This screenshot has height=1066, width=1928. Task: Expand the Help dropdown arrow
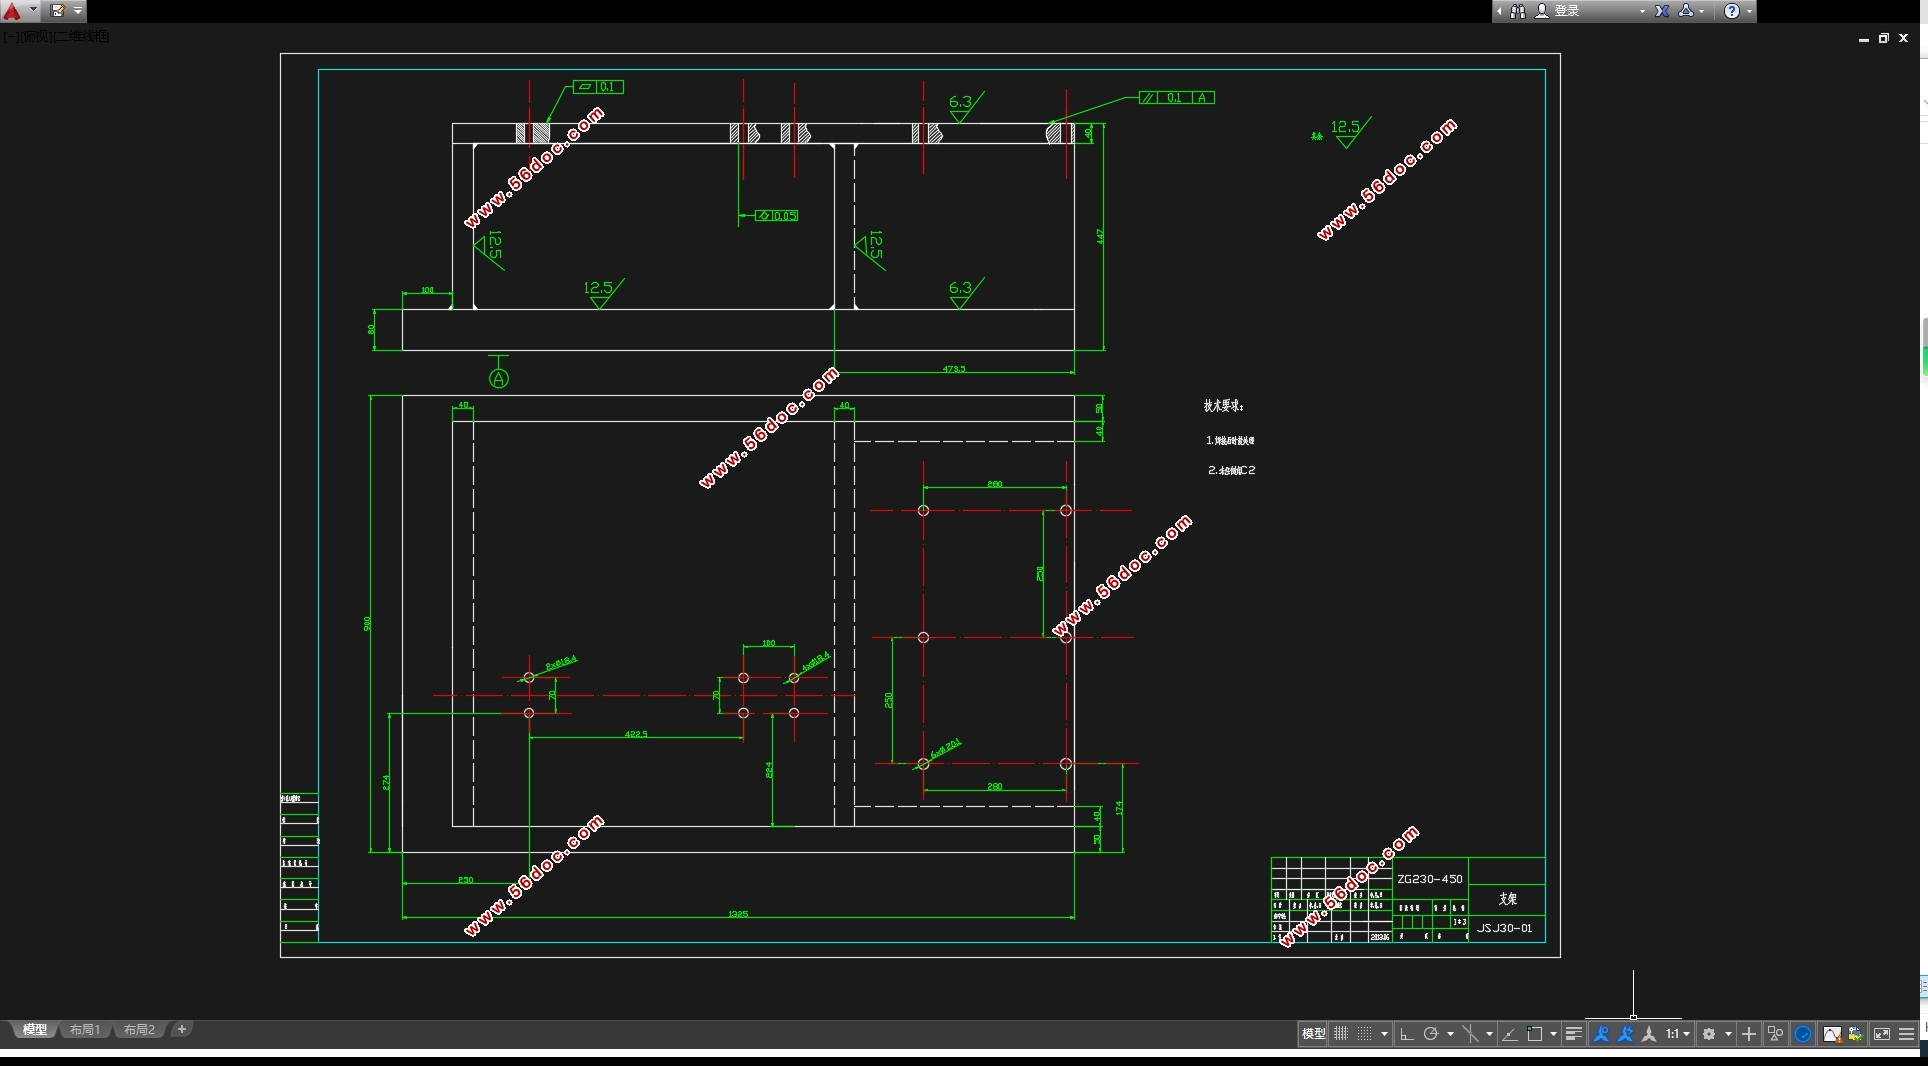pyautogui.click(x=1749, y=11)
